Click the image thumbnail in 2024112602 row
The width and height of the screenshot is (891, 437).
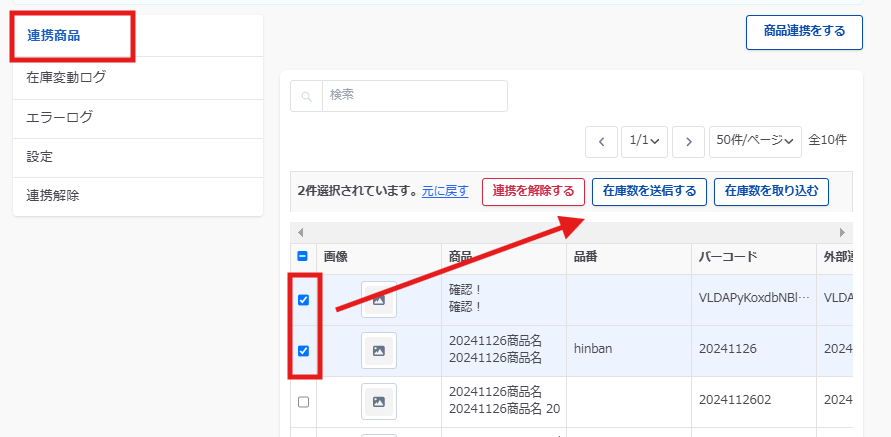tap(379, 402)
